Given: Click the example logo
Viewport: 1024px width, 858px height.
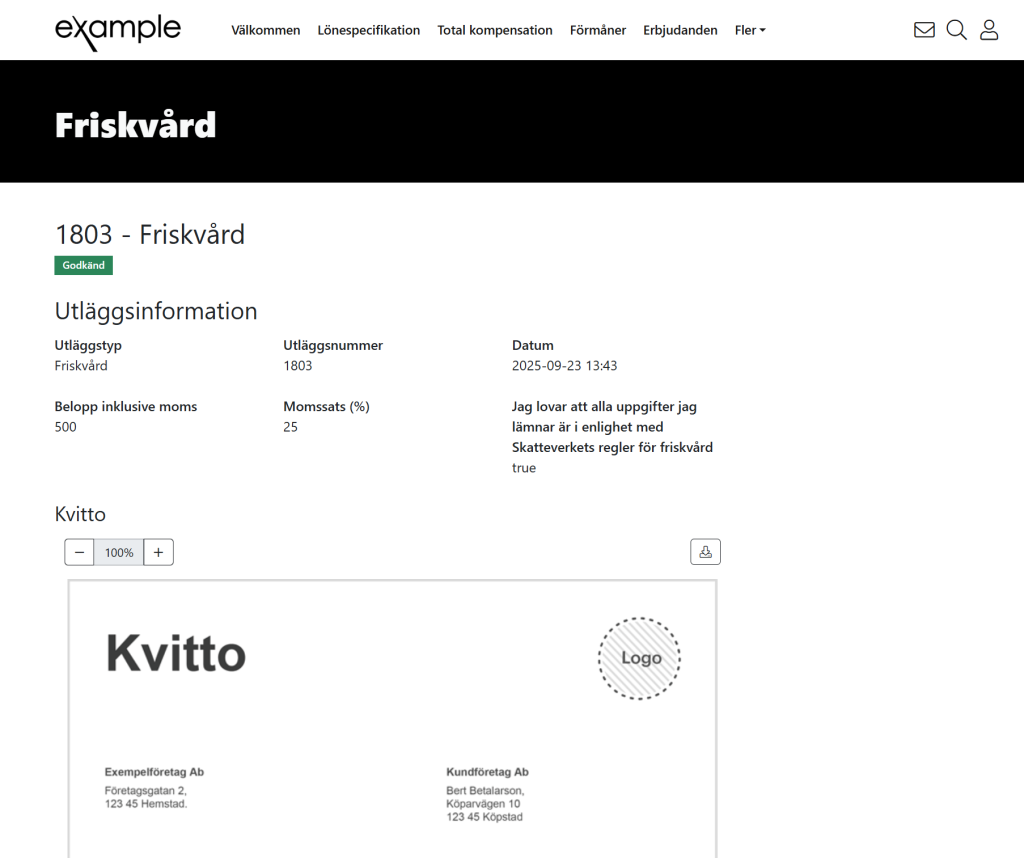Looking at the screenshot, I should (118, 30).
